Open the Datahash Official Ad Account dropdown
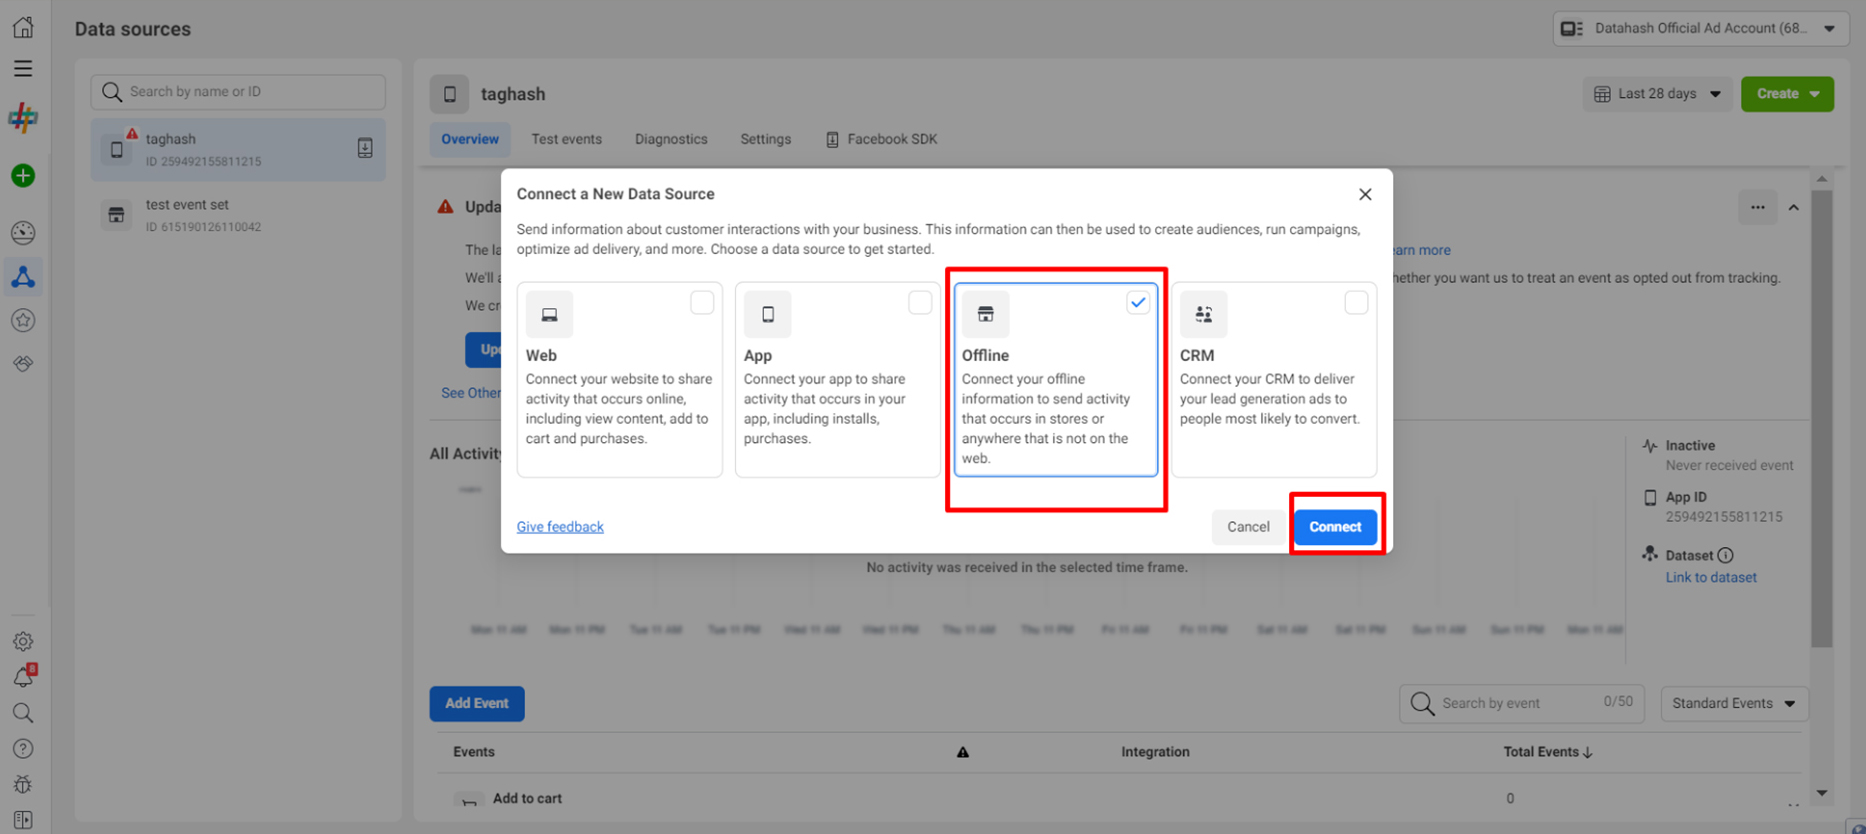Screen dimensions: 1866x834 [x=1700, y=28]
